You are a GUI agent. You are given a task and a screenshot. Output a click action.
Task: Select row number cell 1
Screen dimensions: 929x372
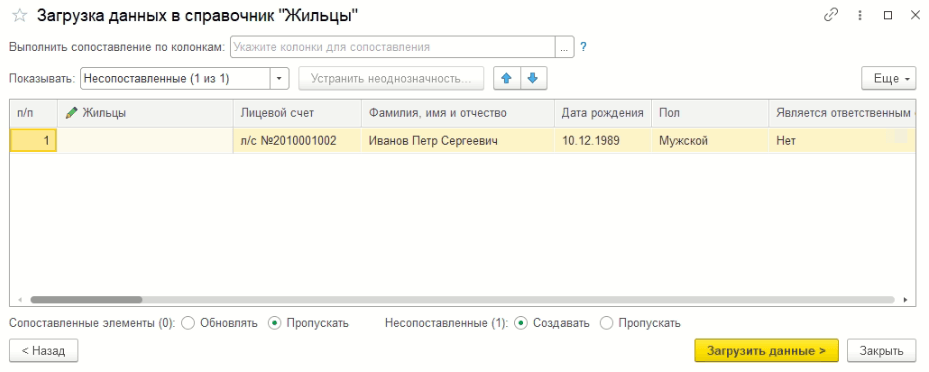[x=34, y=141]
